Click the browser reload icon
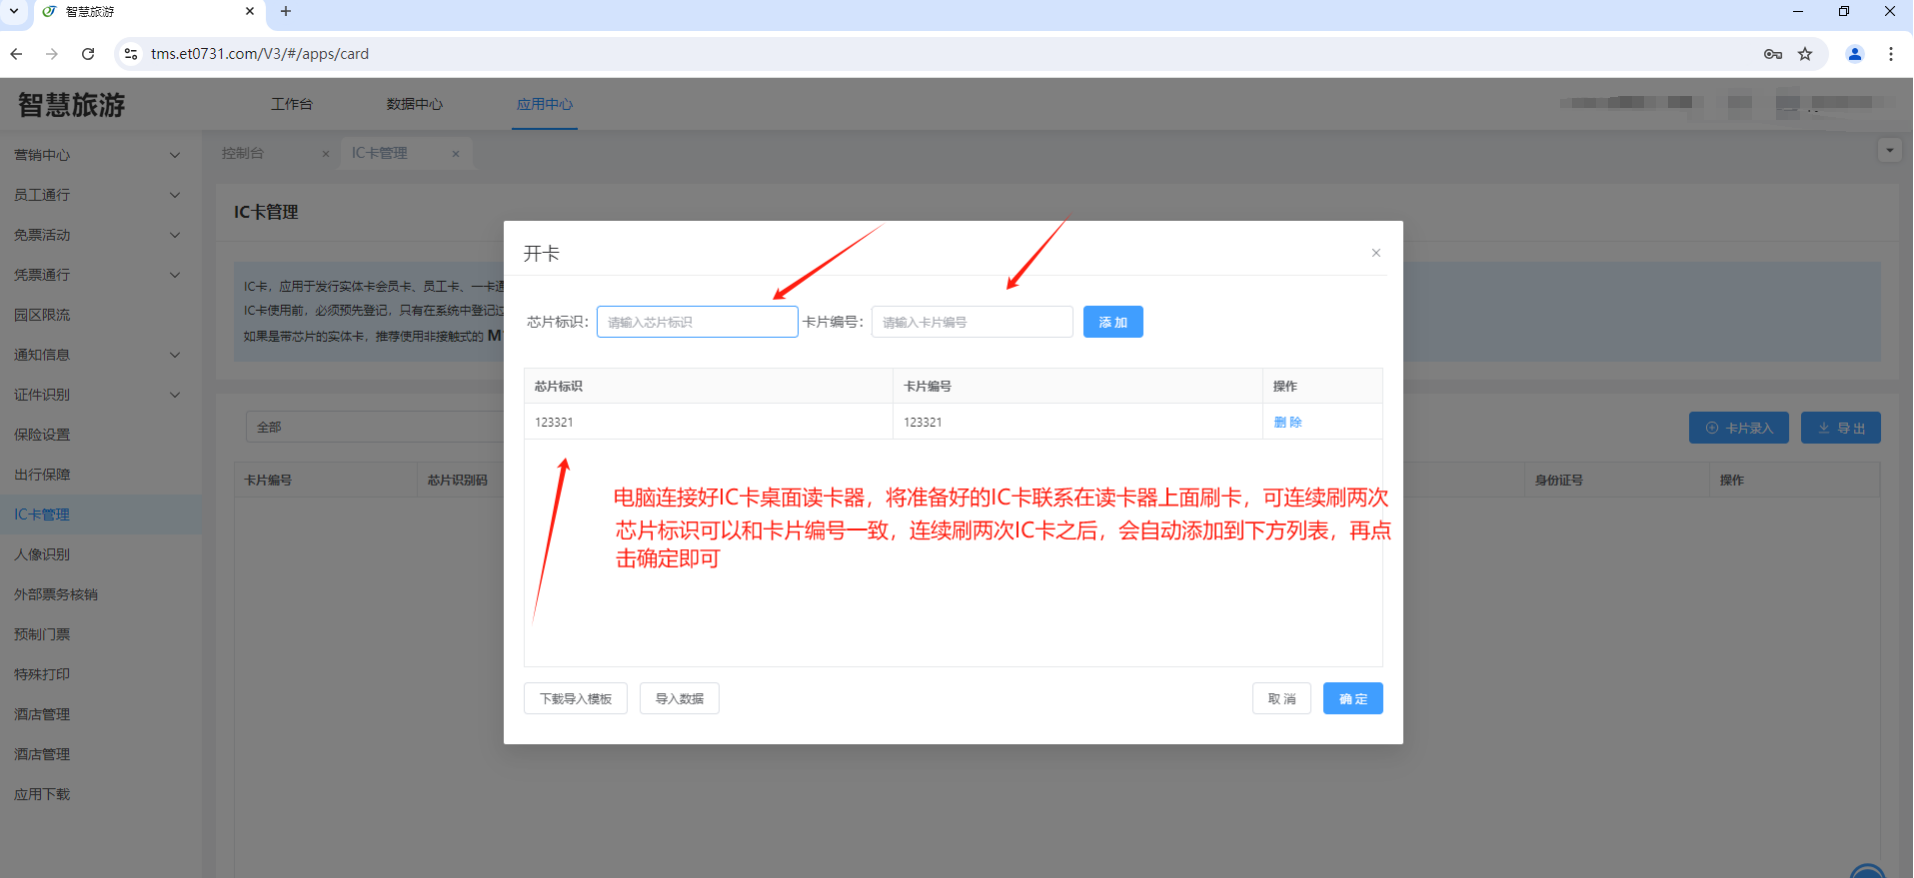1914x878 pixels. click(88, 54)
